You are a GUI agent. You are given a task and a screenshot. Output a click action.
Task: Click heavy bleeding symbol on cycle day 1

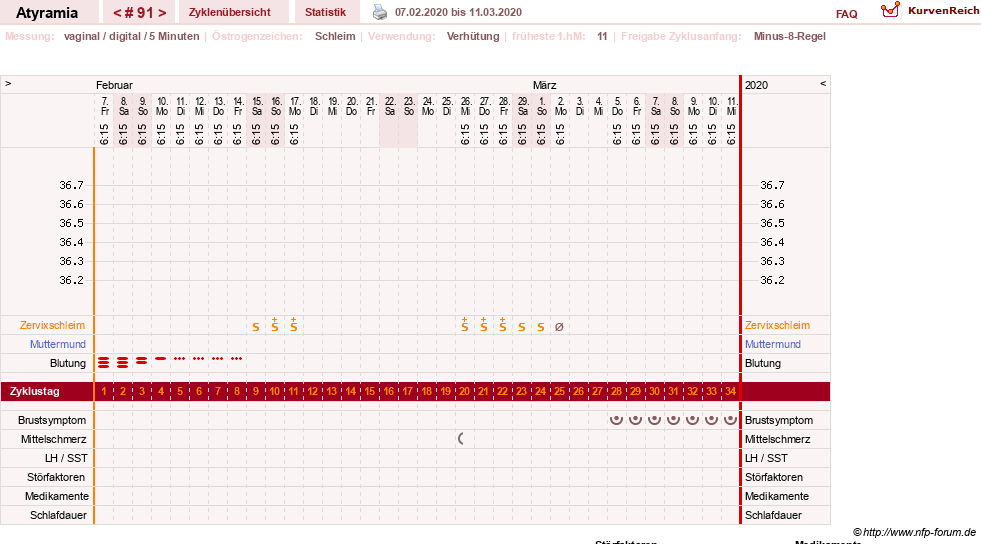104,362
